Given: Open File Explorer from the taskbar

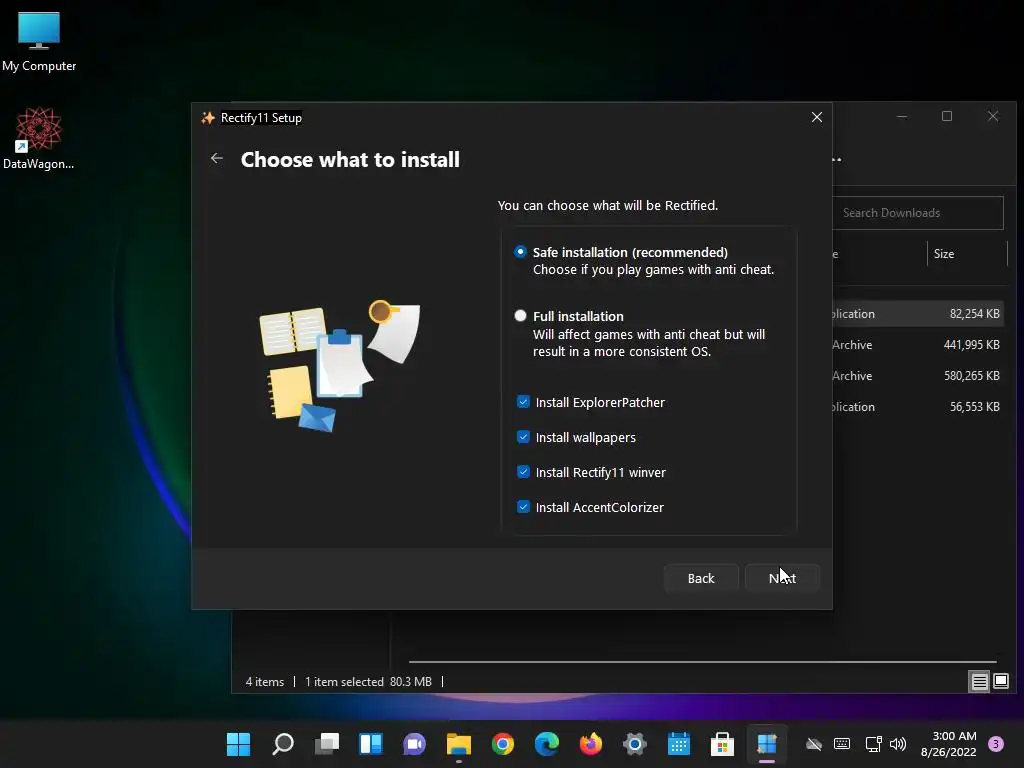Looking at the screenshot, I should coord(458,744).
